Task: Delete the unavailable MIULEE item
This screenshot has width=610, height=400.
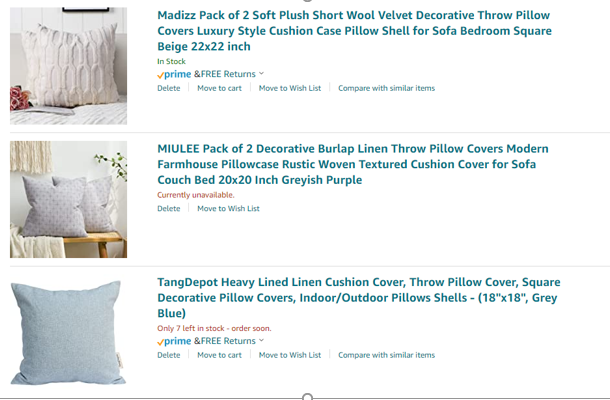Action: [x=168, y=209]
